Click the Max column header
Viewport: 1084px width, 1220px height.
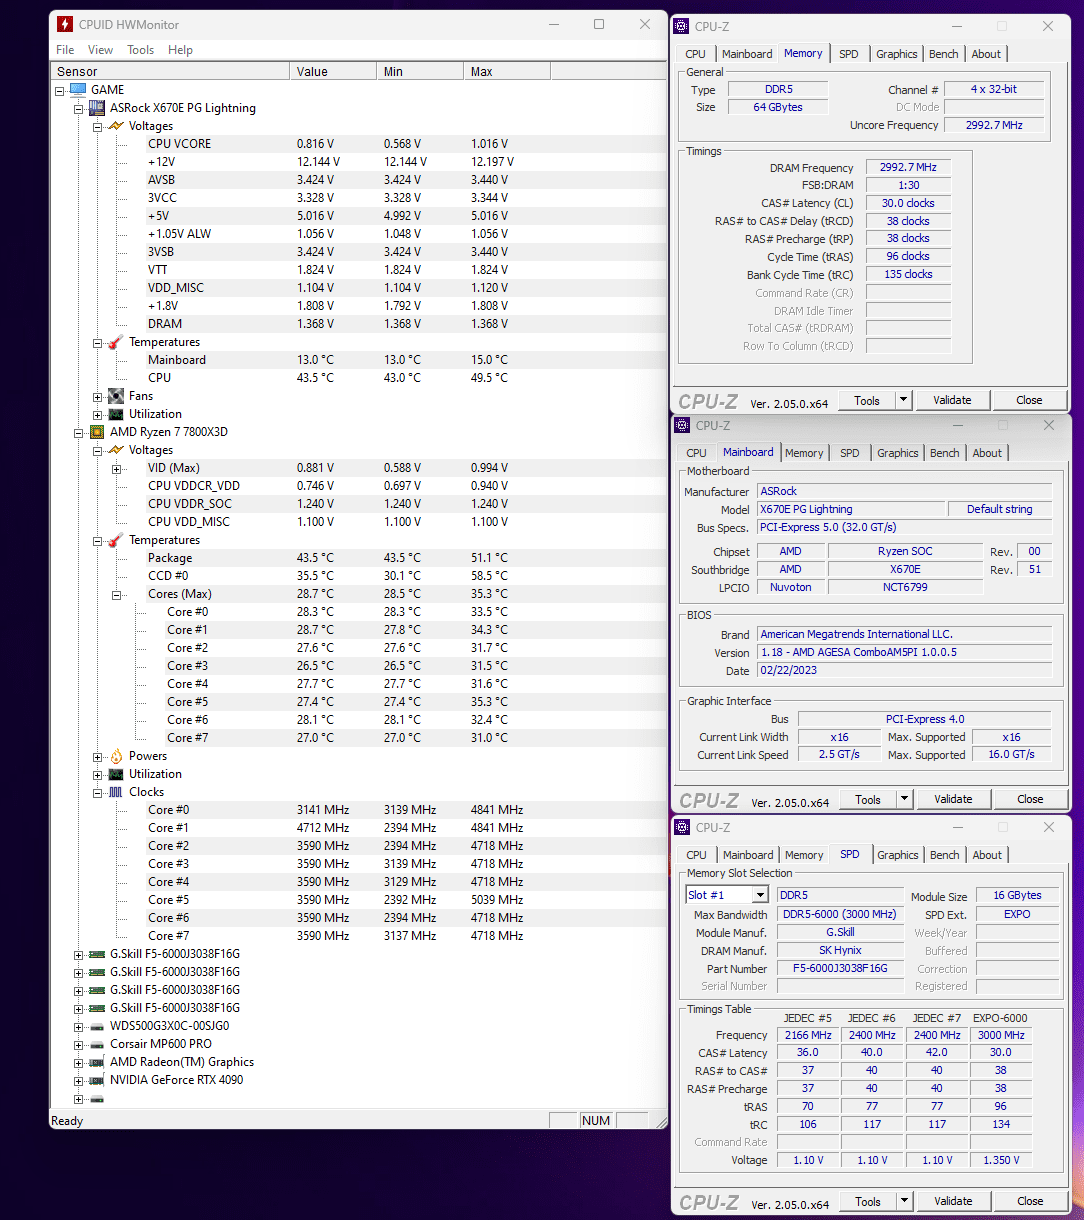(507, 72)
